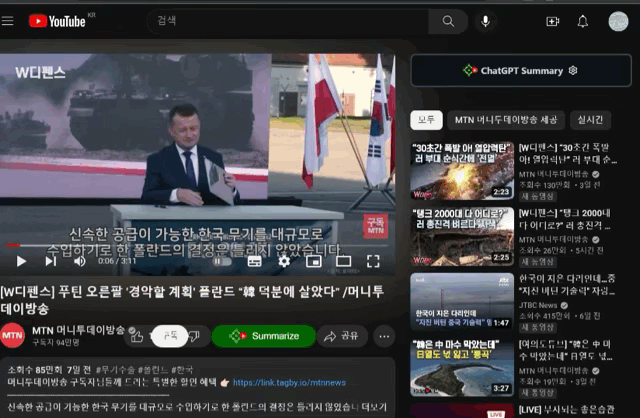Click the #한국 hashtag
This screenshot has width=640, height=418.
pyautogui.click(x=182, y=370)
